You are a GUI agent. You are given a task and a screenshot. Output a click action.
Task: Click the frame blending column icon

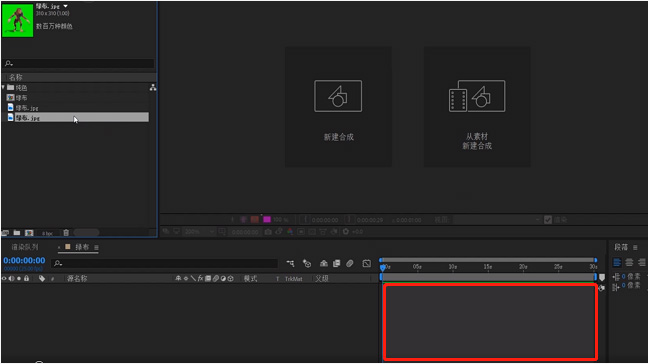(x=208, y=278)
